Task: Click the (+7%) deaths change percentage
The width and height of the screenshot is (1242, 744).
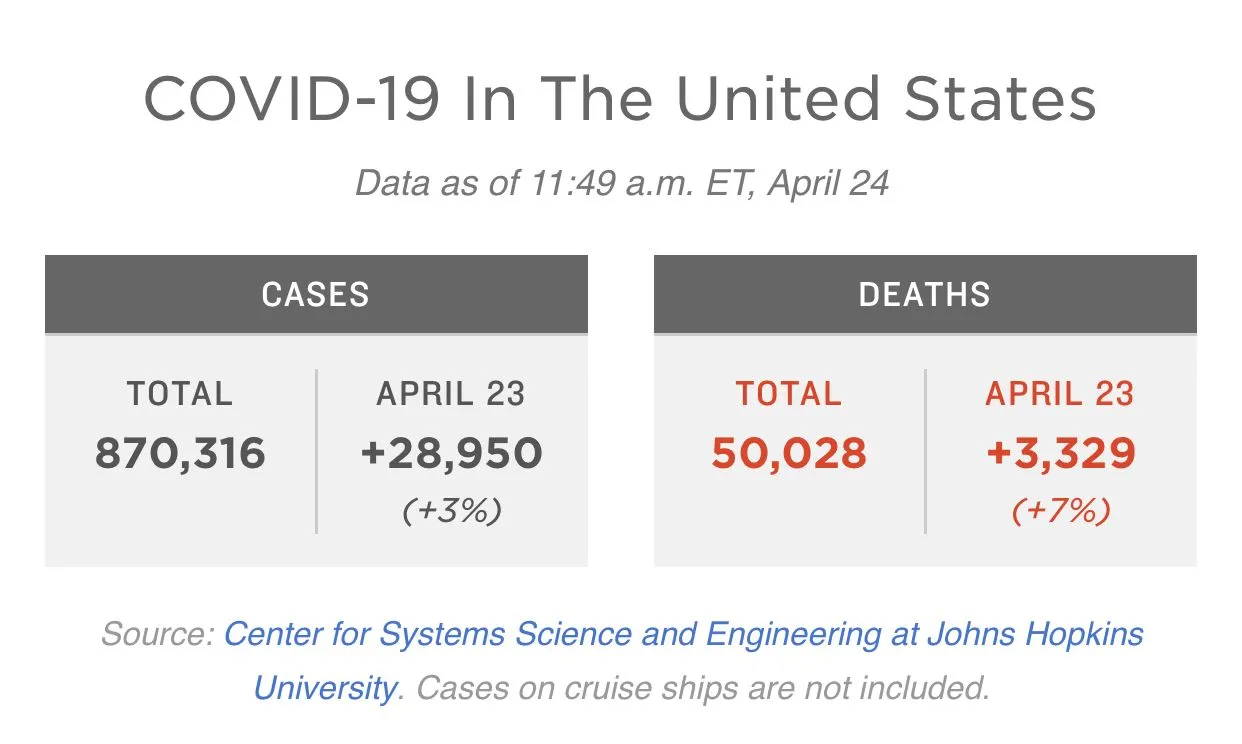Action: pyautogui.click(x=1061, y=511)
